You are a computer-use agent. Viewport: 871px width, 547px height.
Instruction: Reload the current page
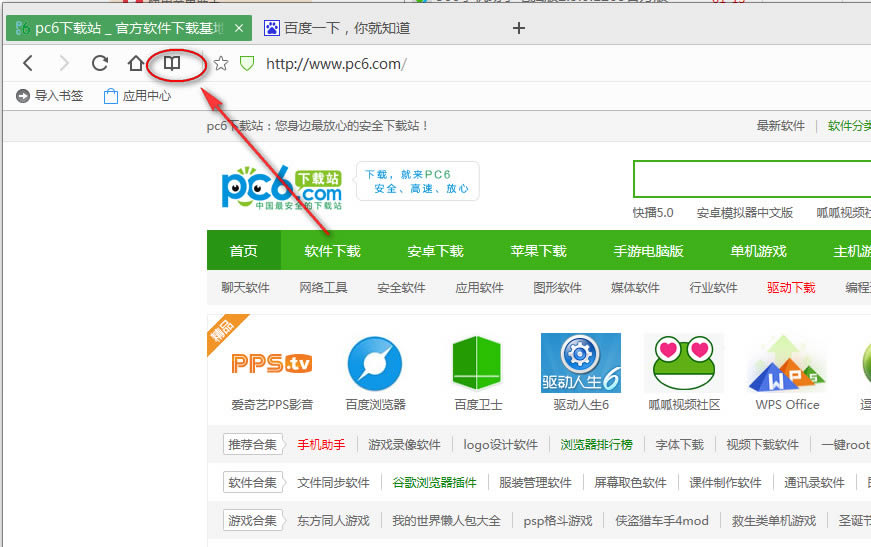tap(100, 63)
